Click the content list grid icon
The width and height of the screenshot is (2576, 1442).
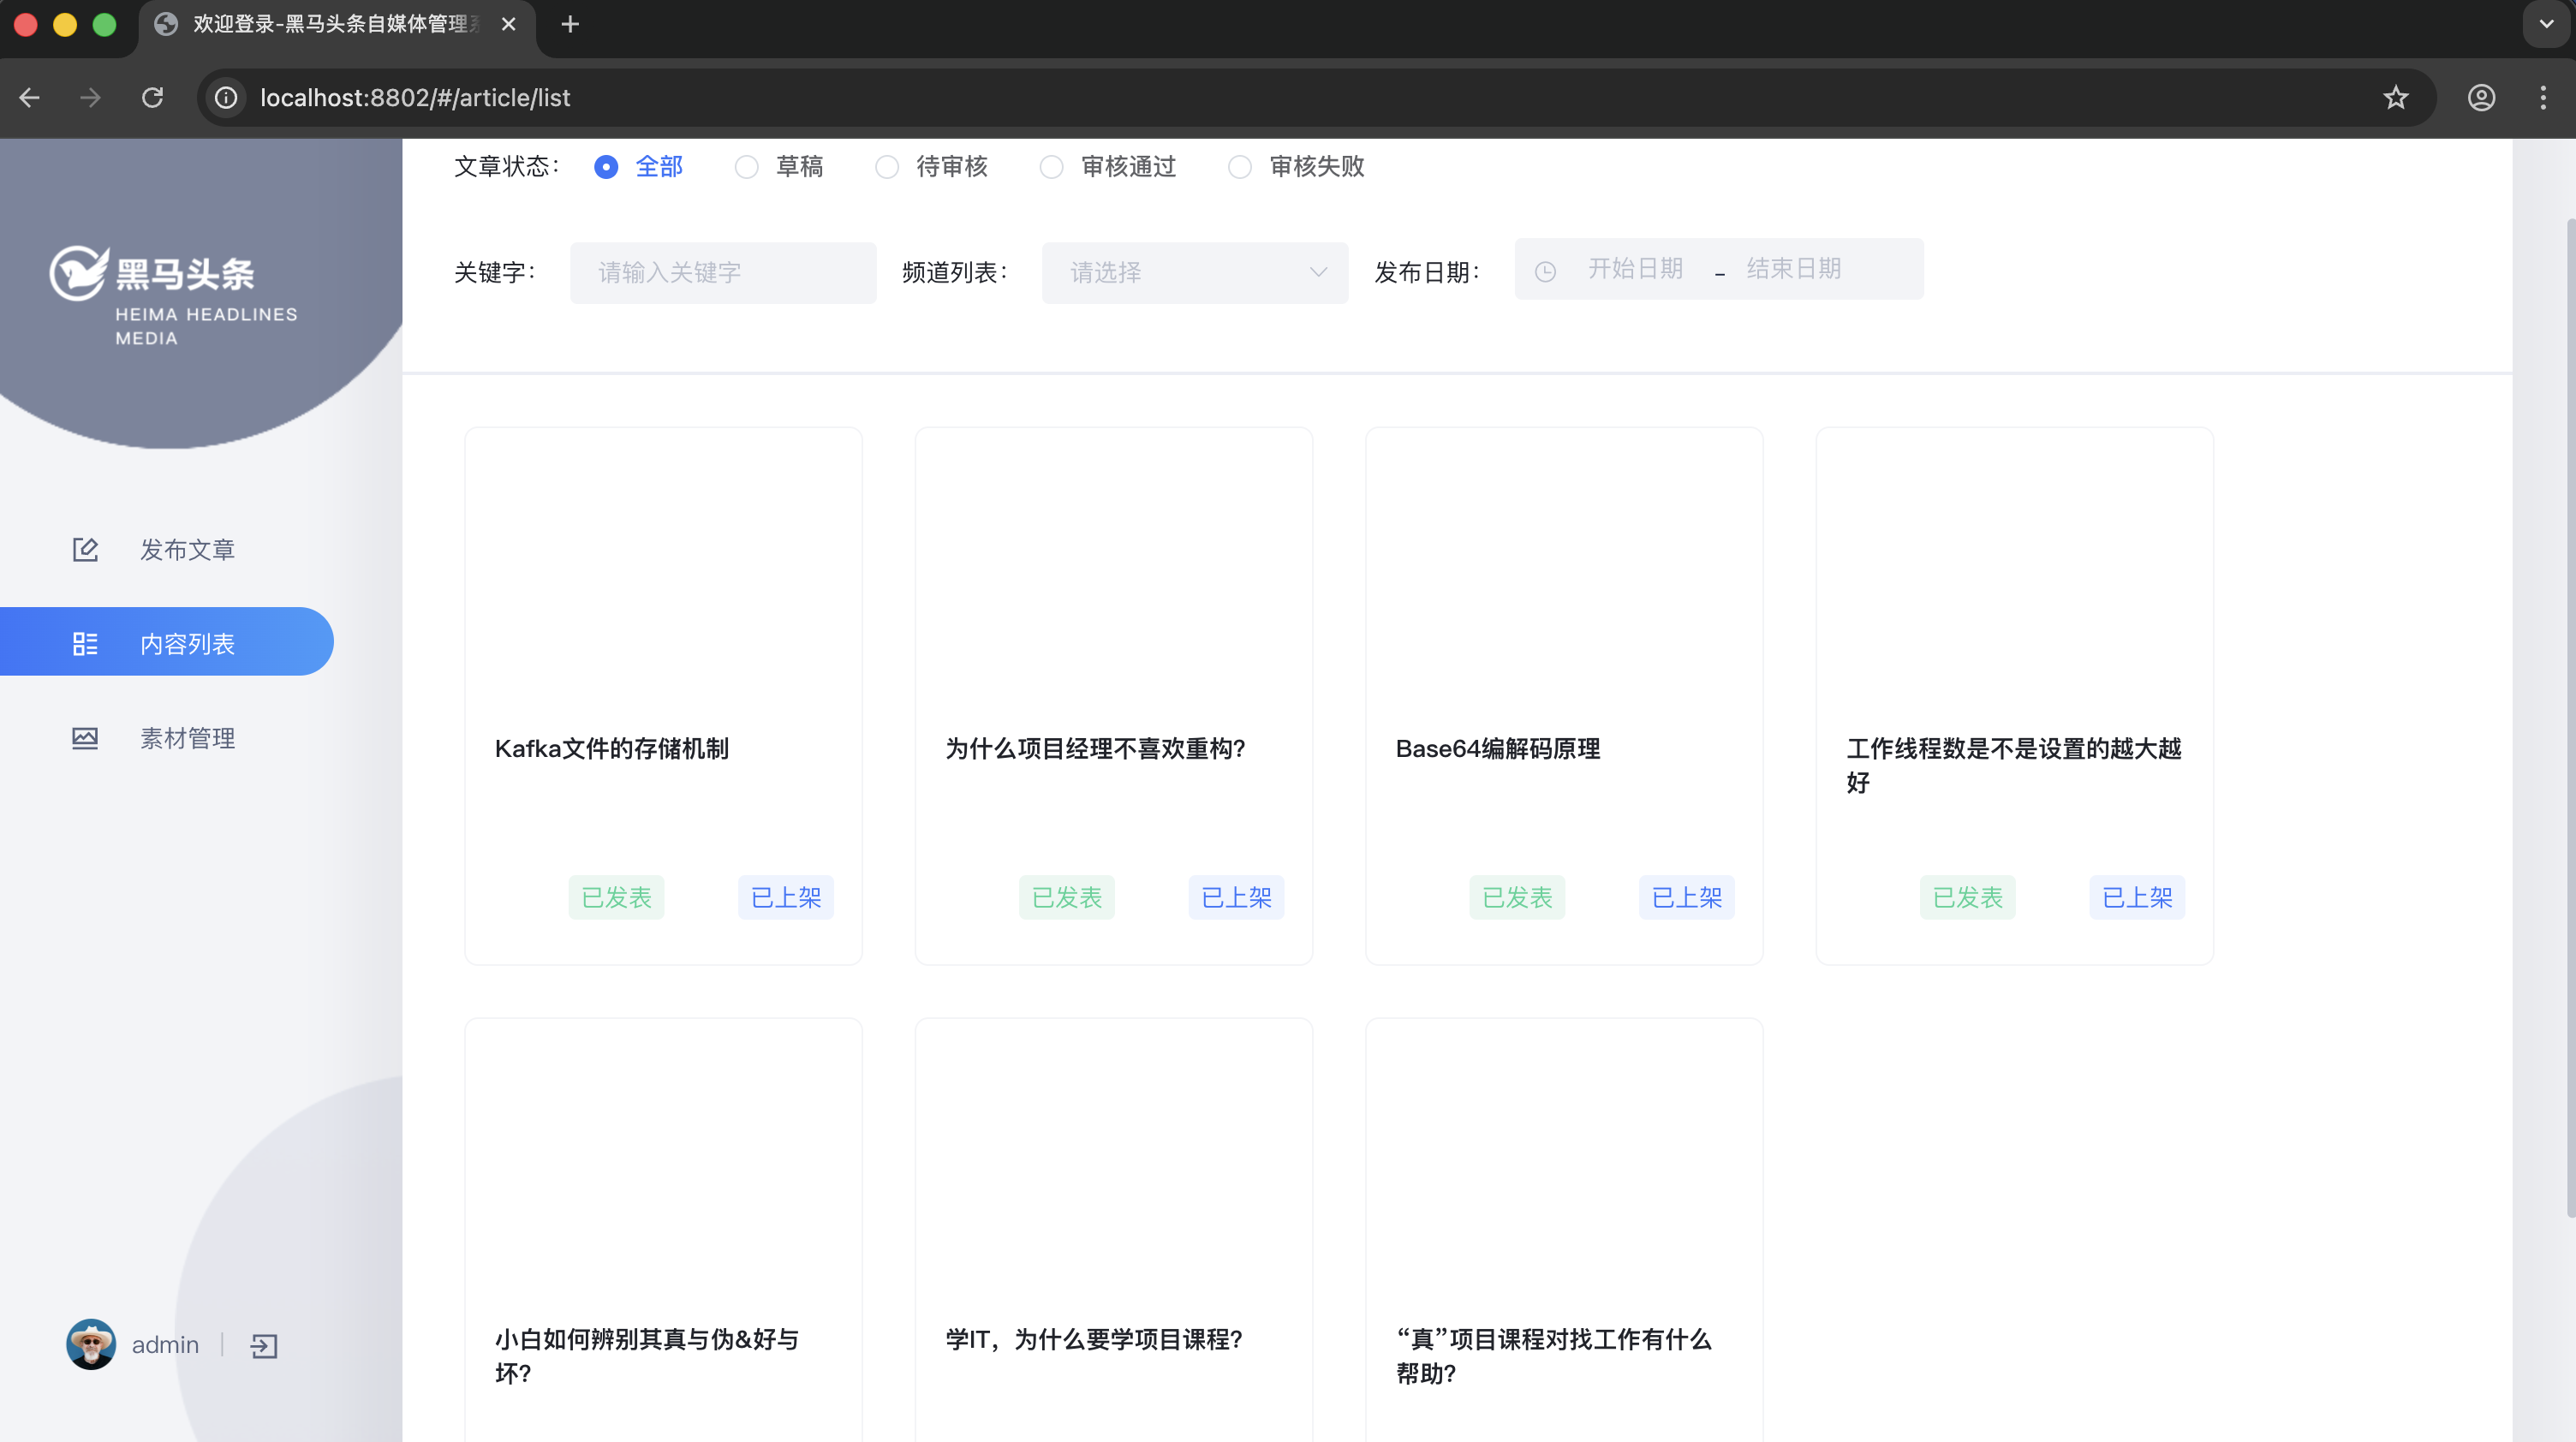coord(85,643)
